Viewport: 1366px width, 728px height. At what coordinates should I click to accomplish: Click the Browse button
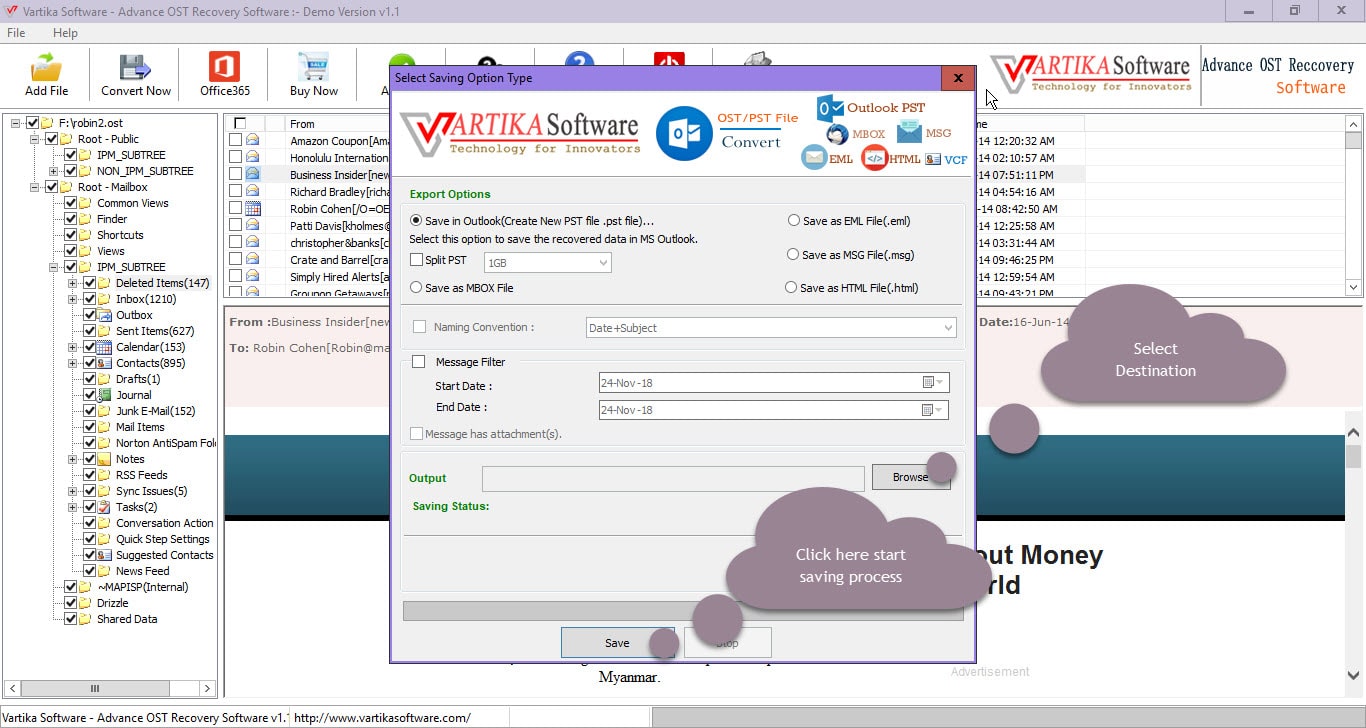point(909,477)
